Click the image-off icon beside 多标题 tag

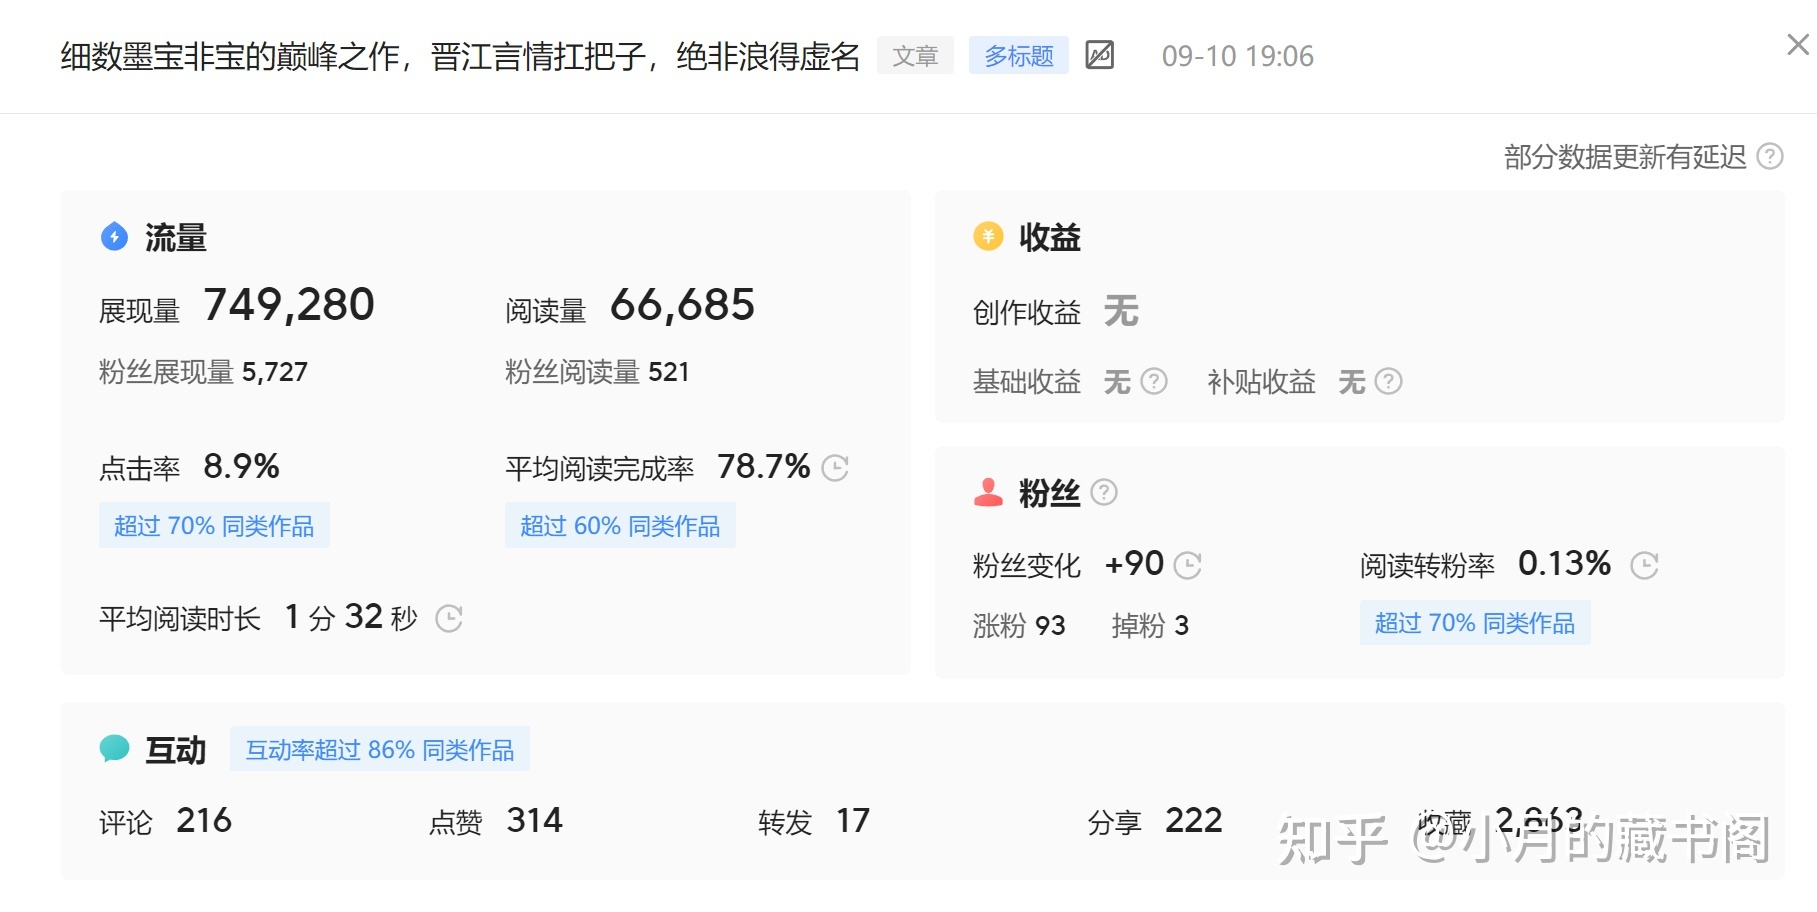pyautogui.click(x=1100, y=55)
